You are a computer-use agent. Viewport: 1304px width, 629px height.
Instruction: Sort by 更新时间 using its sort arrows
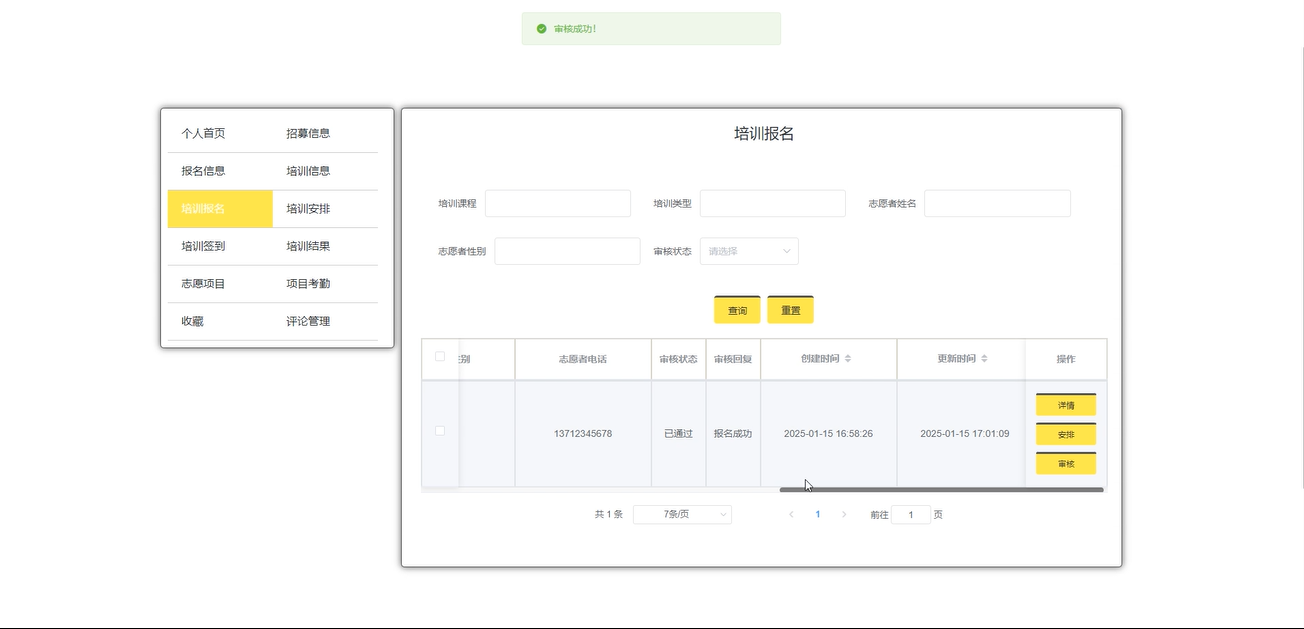984,359
